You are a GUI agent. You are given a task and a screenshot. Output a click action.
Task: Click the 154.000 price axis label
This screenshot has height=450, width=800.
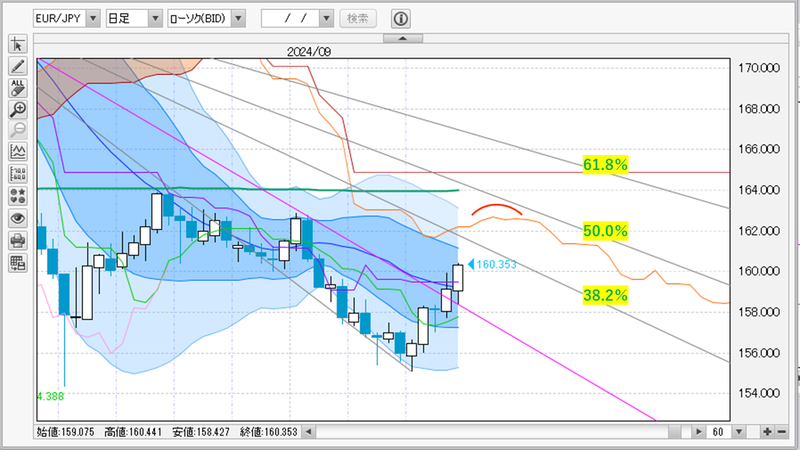[759, 393]
